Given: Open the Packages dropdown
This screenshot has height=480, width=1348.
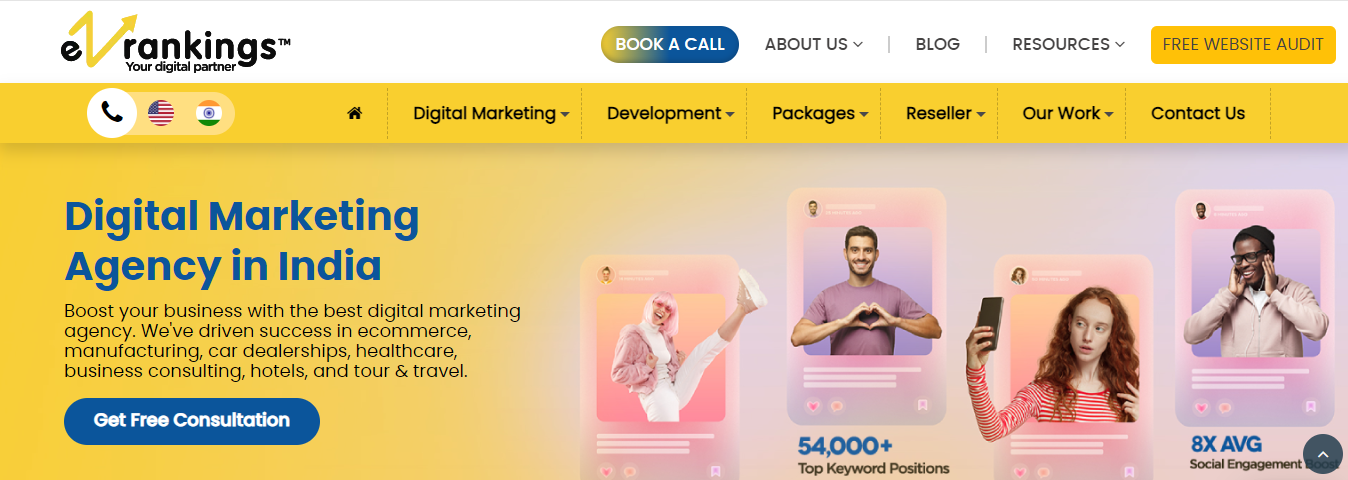Looking at the screenshot, I should point(820,114).
